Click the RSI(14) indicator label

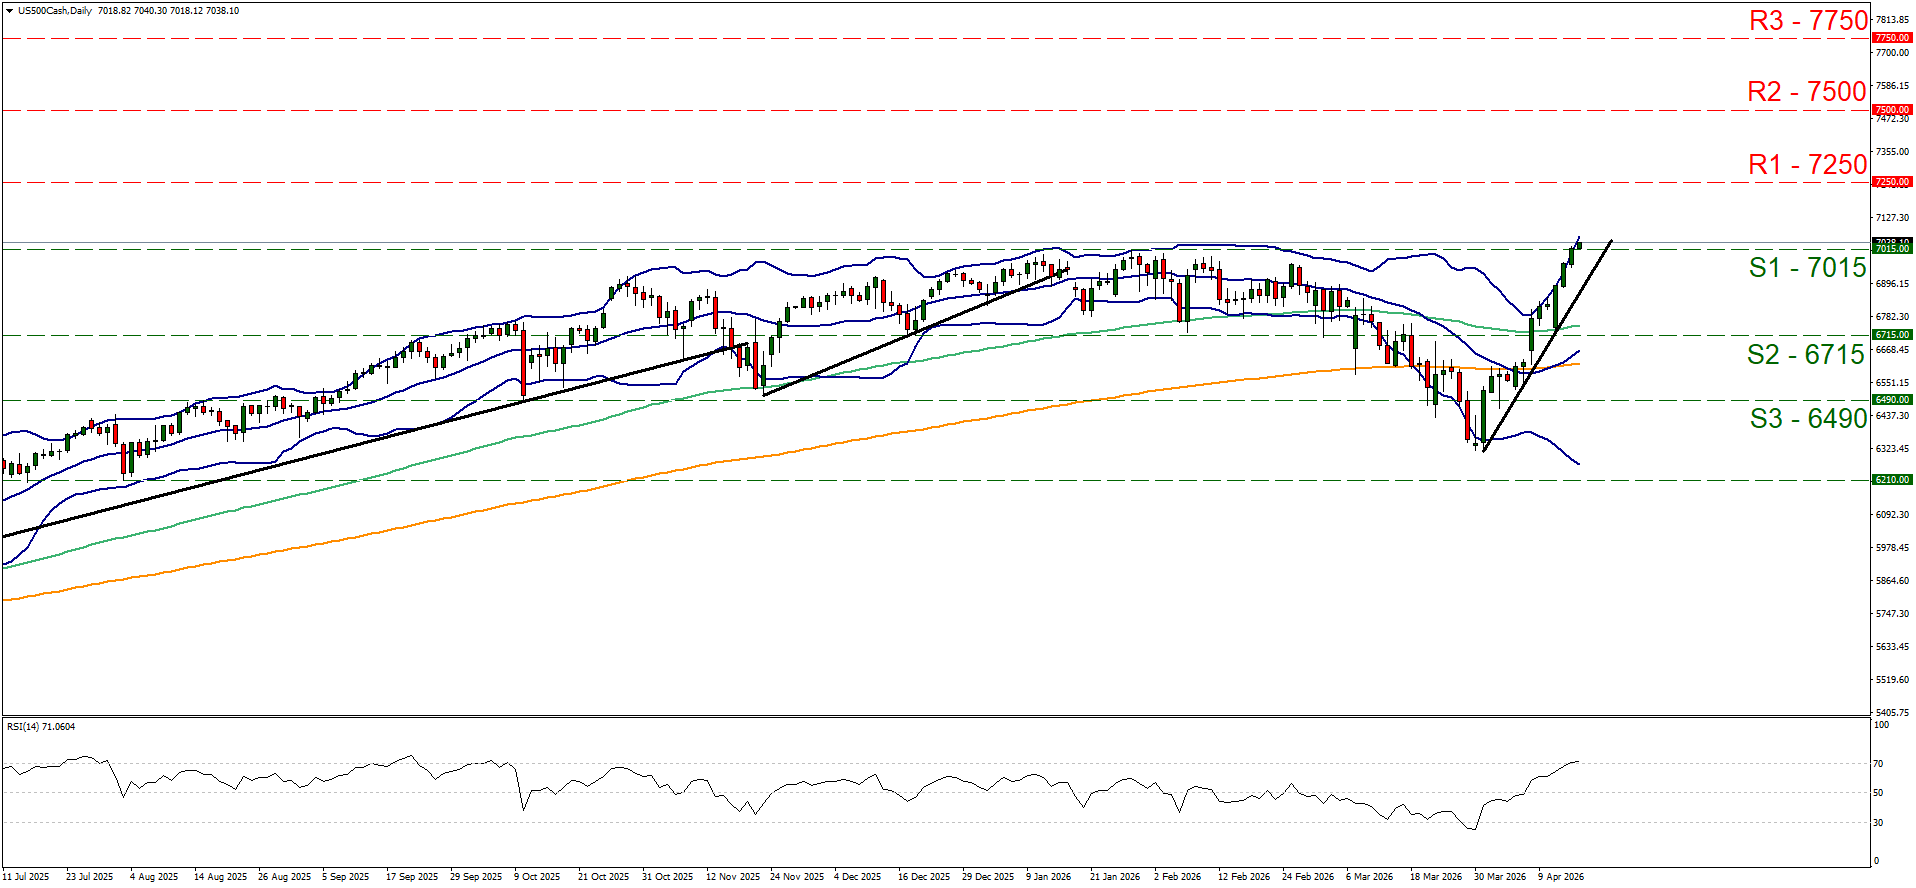point(41,727)
